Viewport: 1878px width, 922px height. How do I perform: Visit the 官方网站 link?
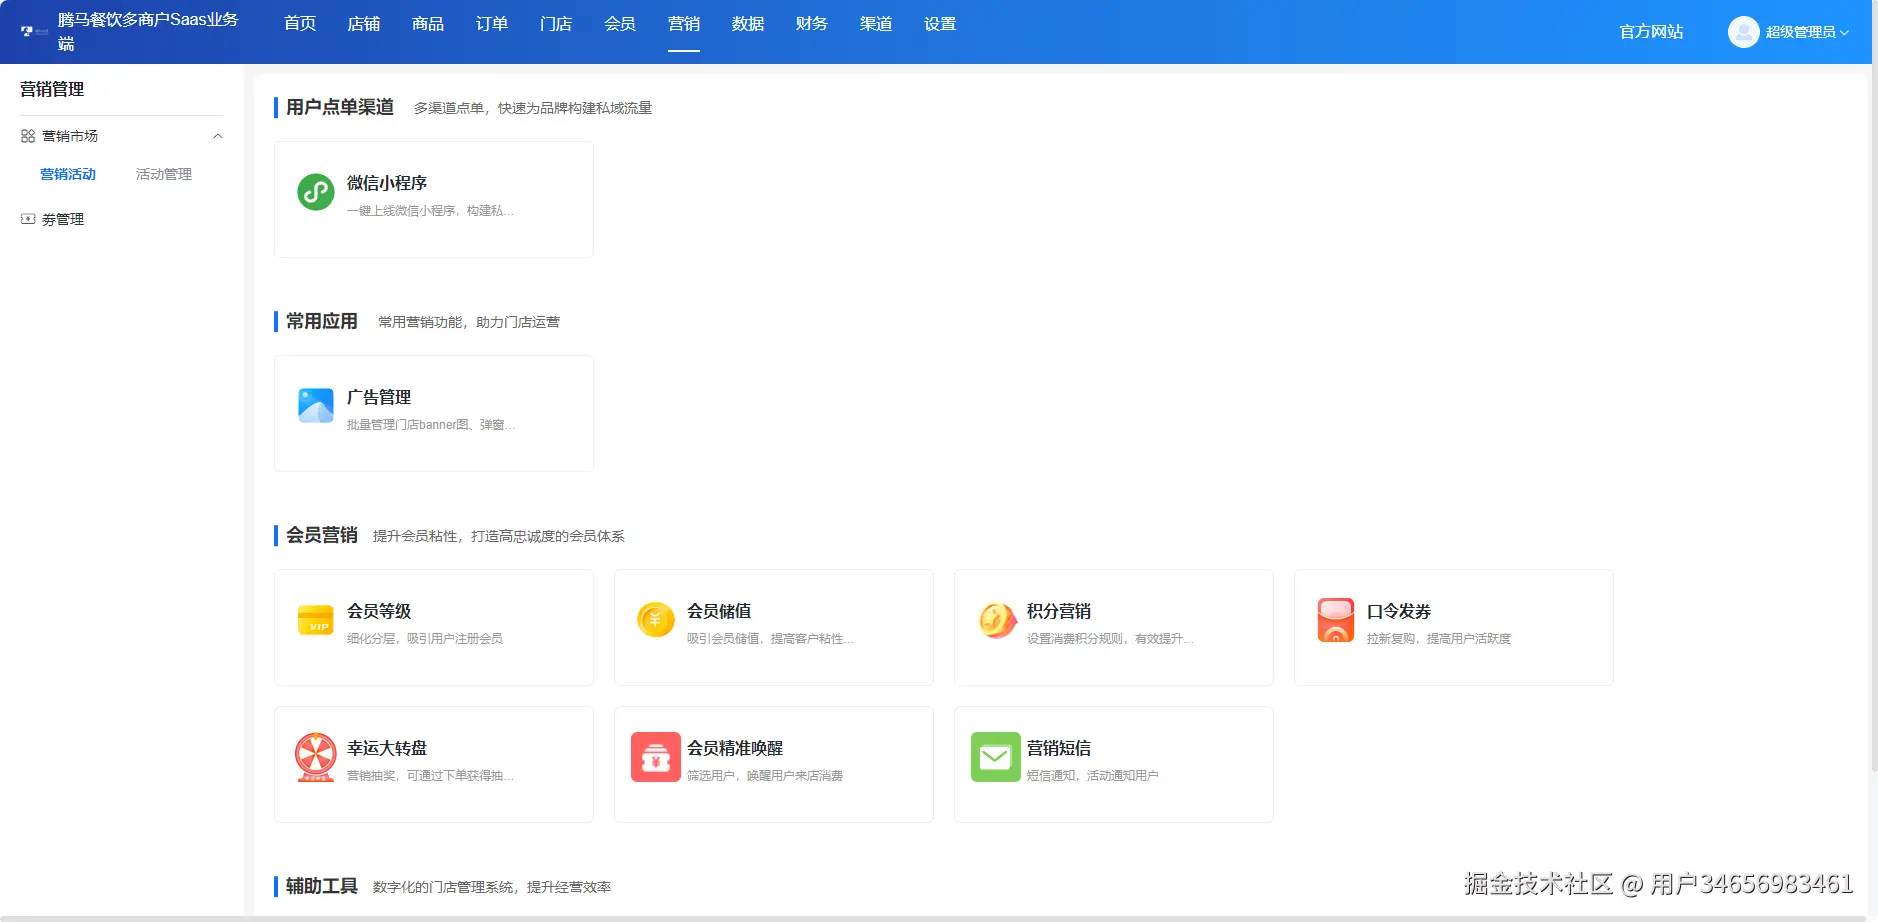click(1651, 32)
